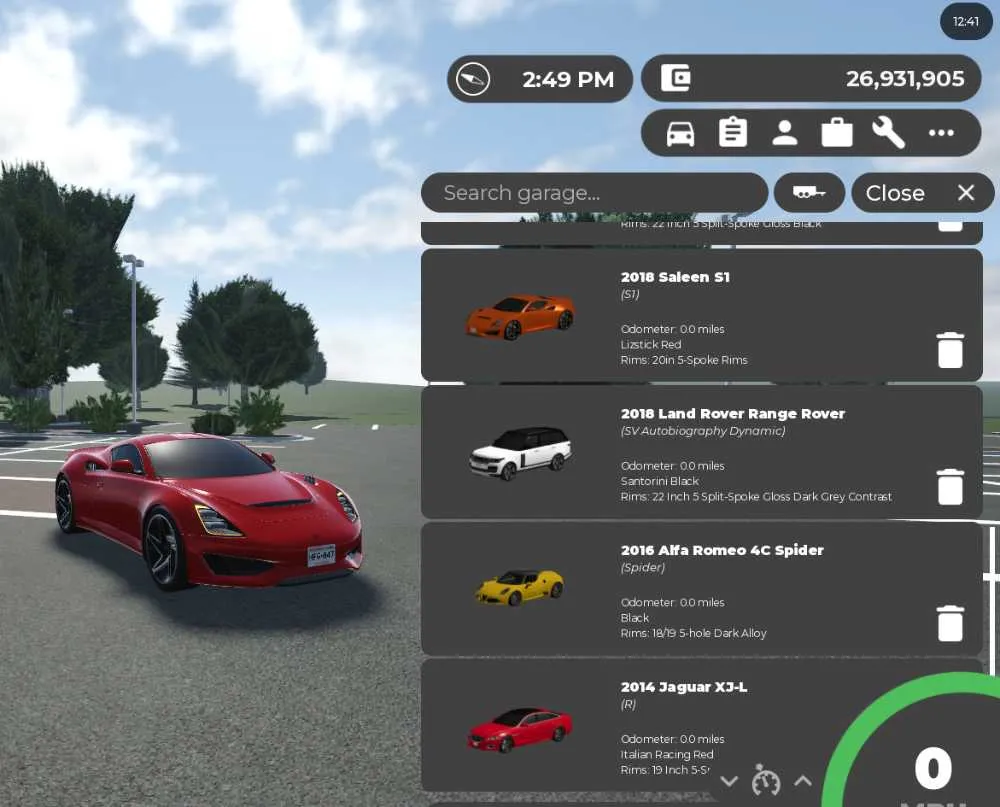
Task: Click the 26,931,905 money balance
Action: pyautogui.click(x=905, y=78)
